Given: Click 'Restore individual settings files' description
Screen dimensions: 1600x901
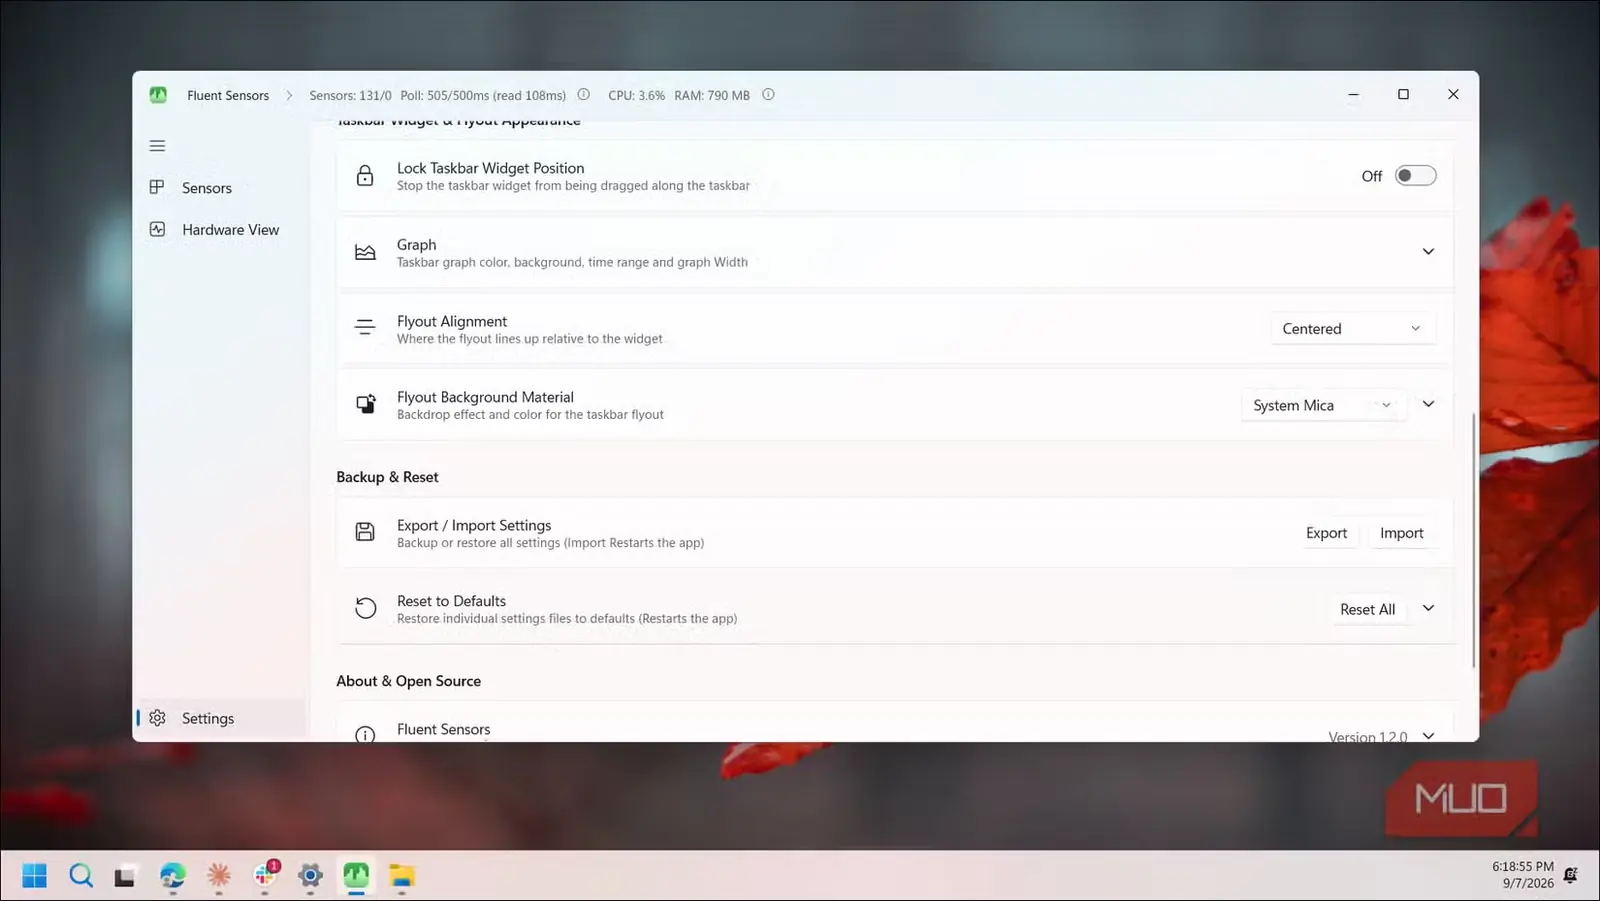Looking at the screenshot, I should pos(567,619).
